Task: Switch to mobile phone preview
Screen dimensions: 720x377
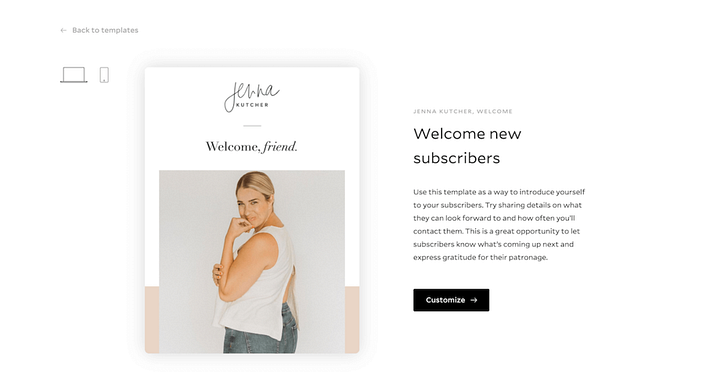Action: (x=104, y=75)
